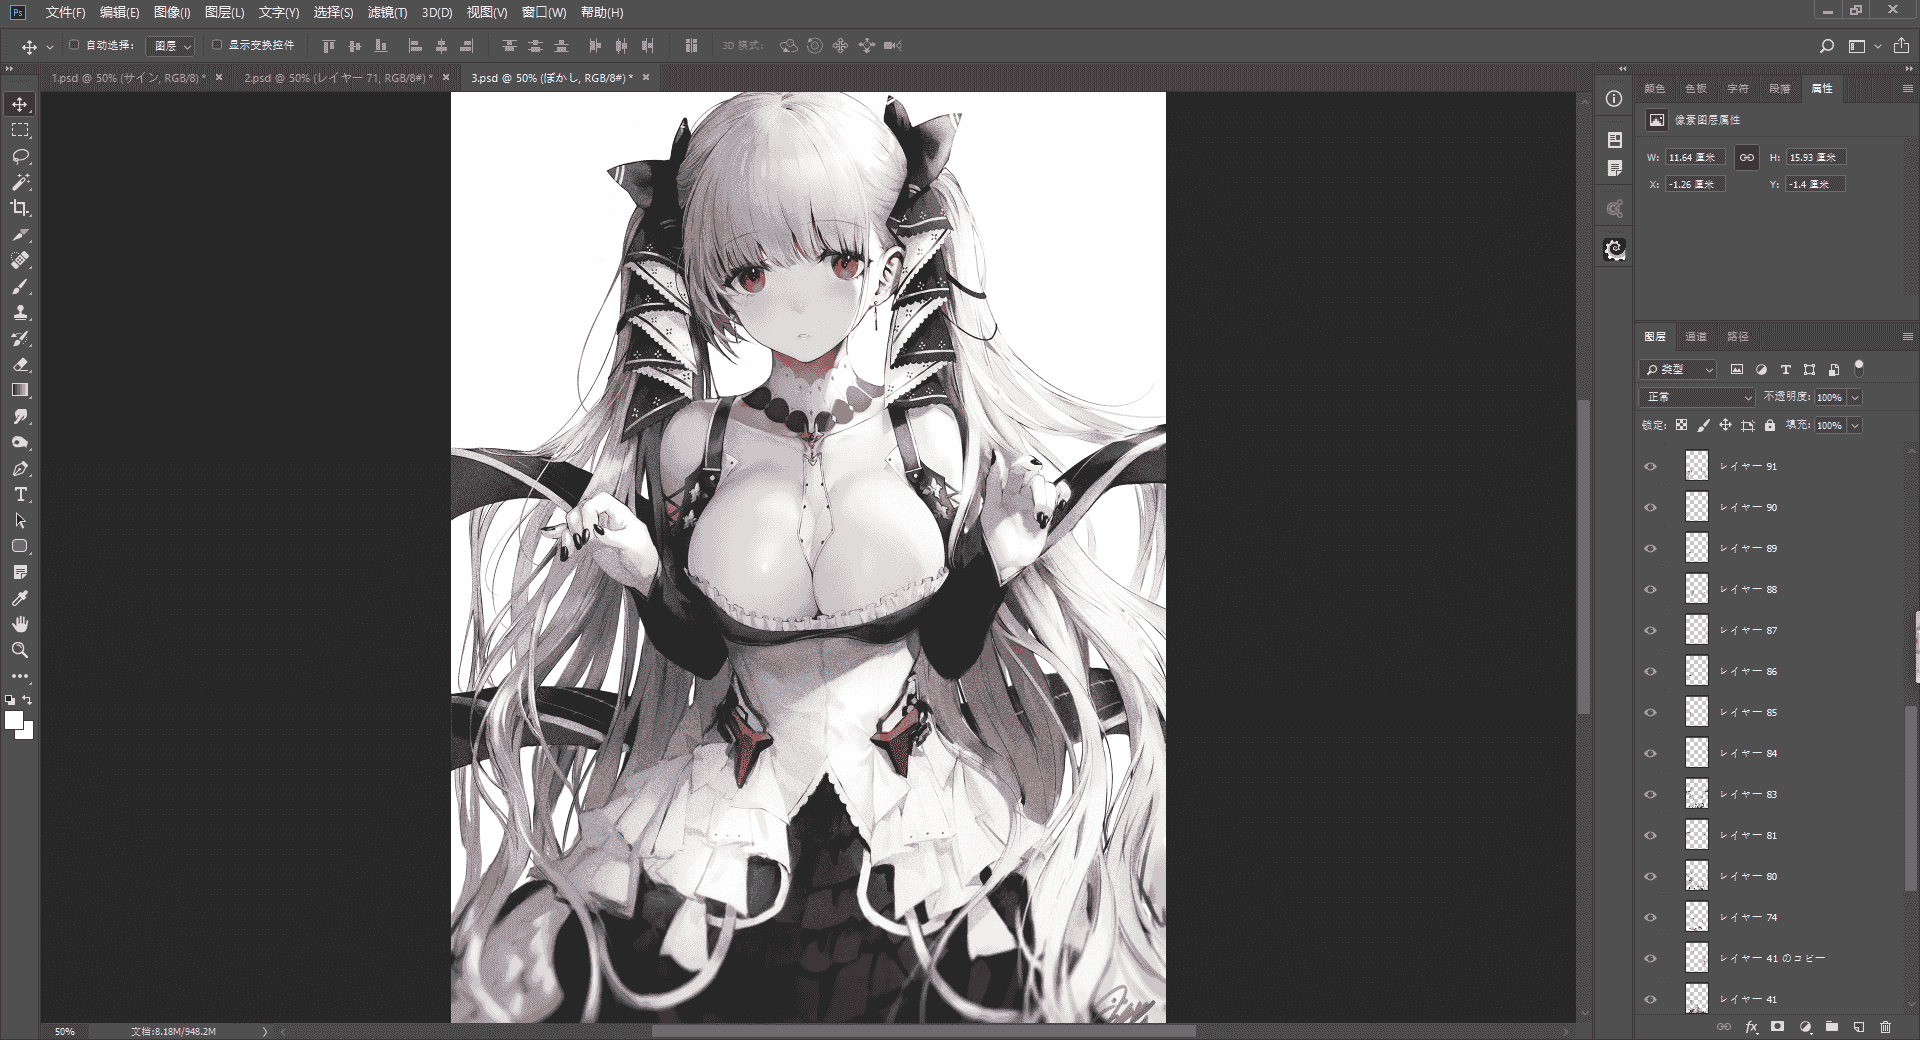The width and height of the screenshot is (1920, 1040).
Task: Open the 滤镜(T) menu
Action: click(387, 13)
